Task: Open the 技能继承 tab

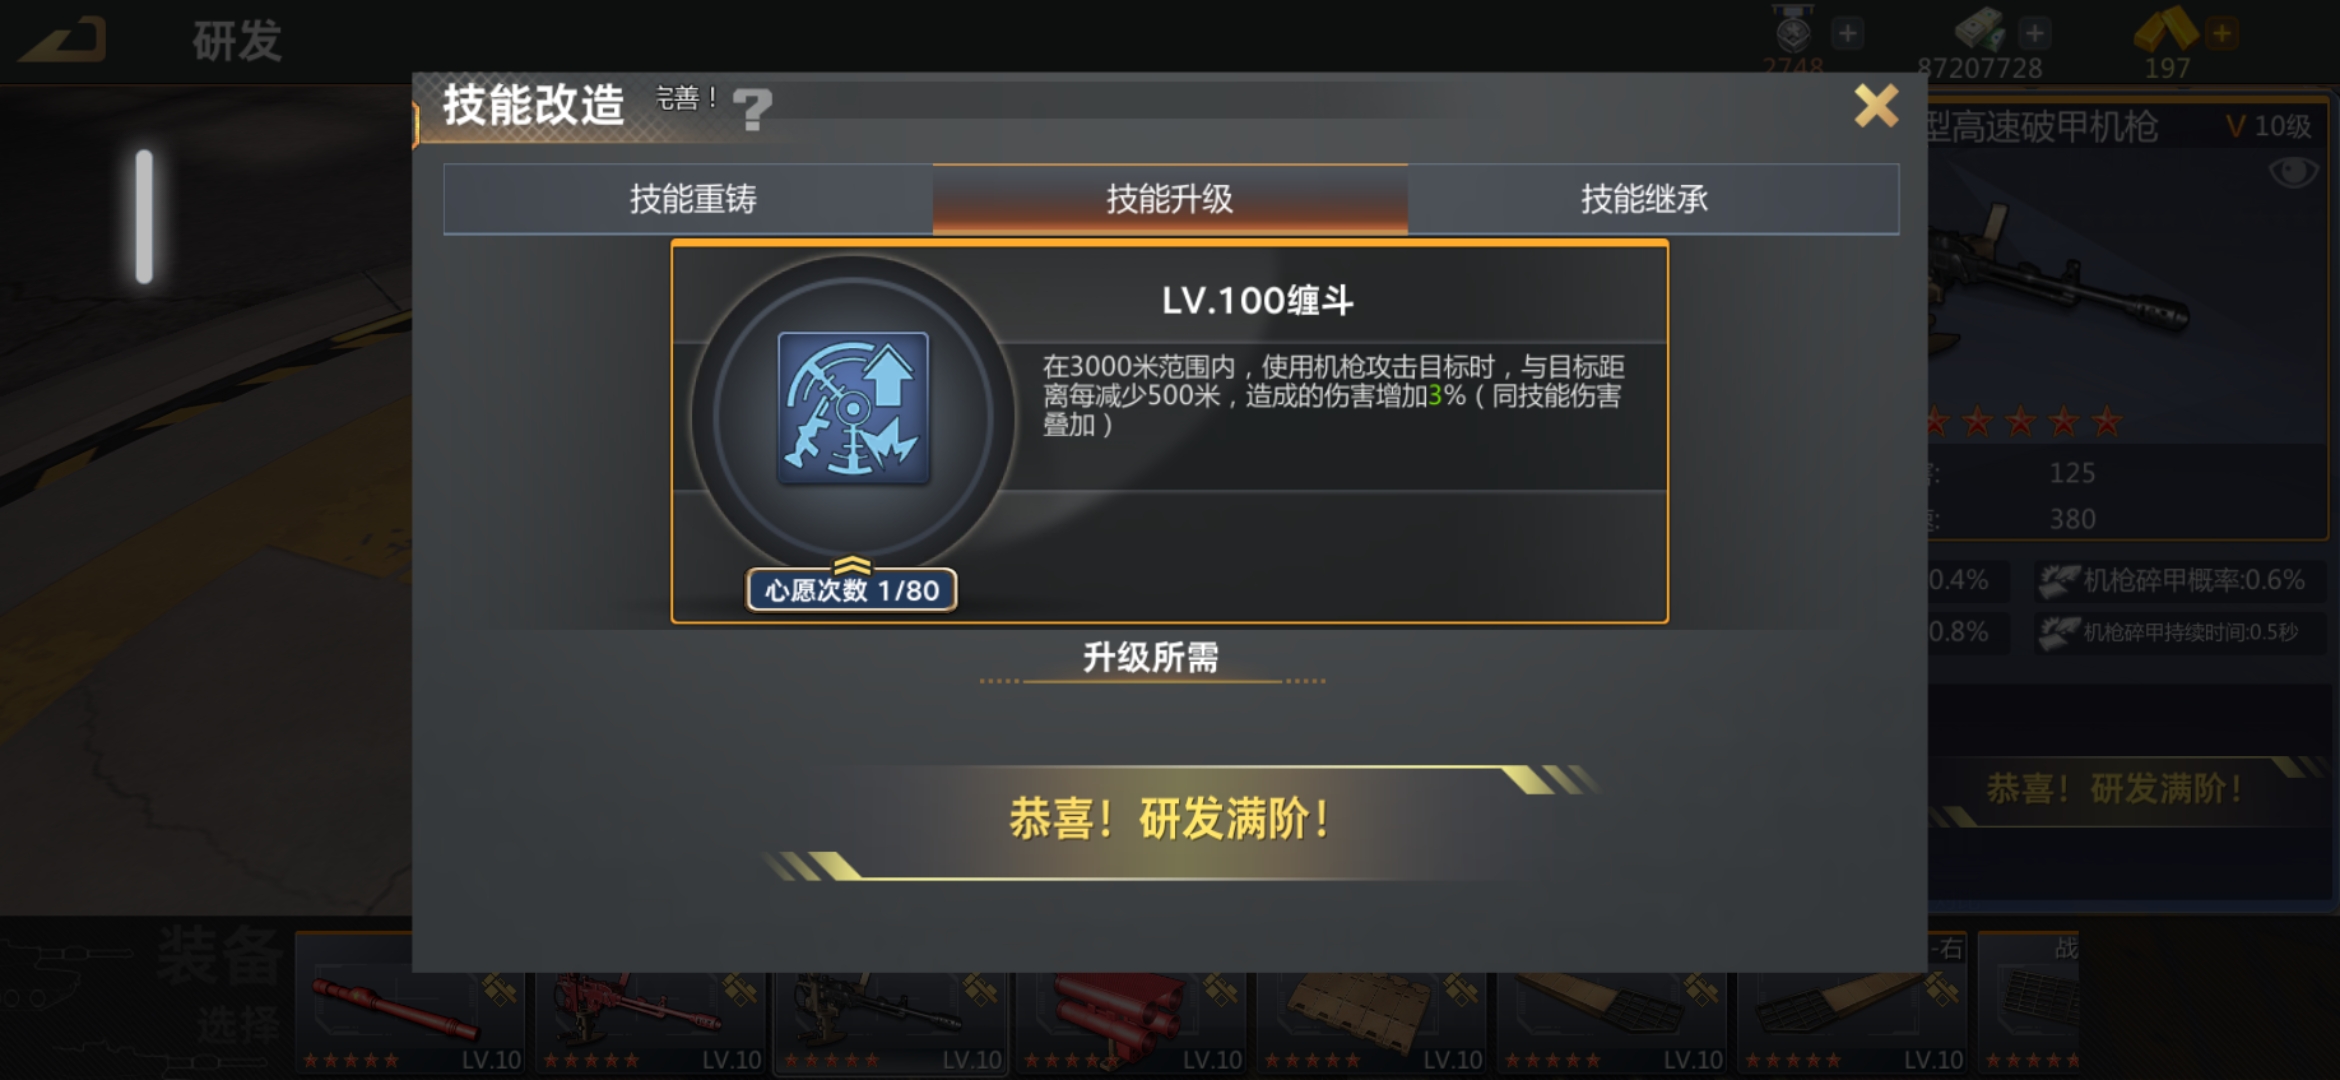Action: click(1645, 199)
